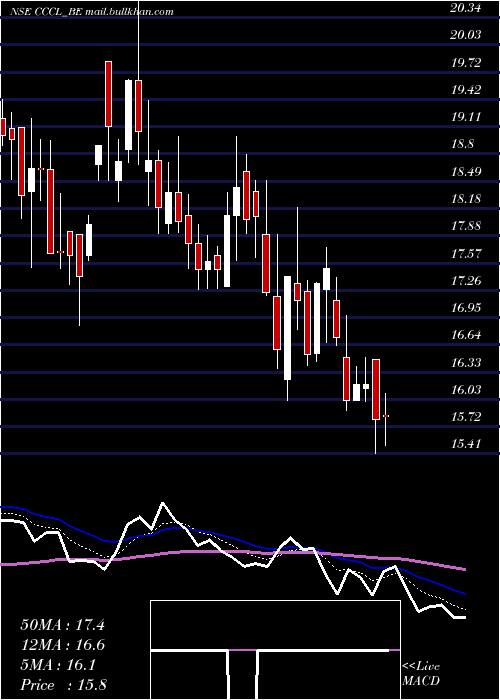
Task: Click the tallest red candle near 19.72
Action: tap(108, 94)
